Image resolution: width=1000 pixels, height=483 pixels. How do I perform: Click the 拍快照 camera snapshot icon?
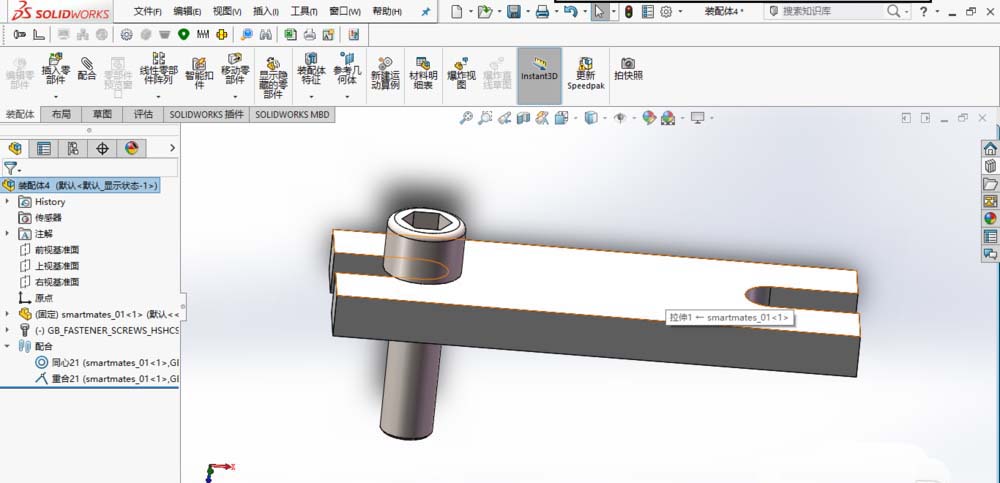click(x=628, y=68)
